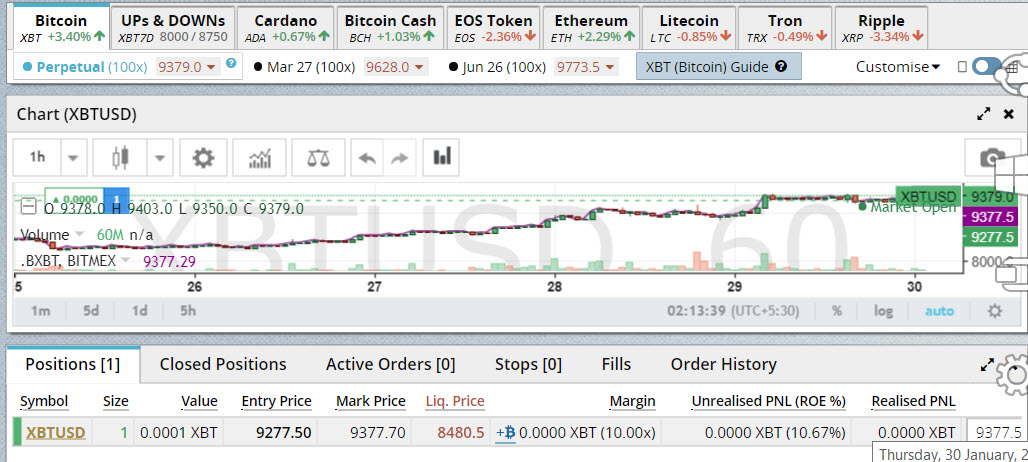
Task: Open the Stops [0] tab
Action: [528, 364]
